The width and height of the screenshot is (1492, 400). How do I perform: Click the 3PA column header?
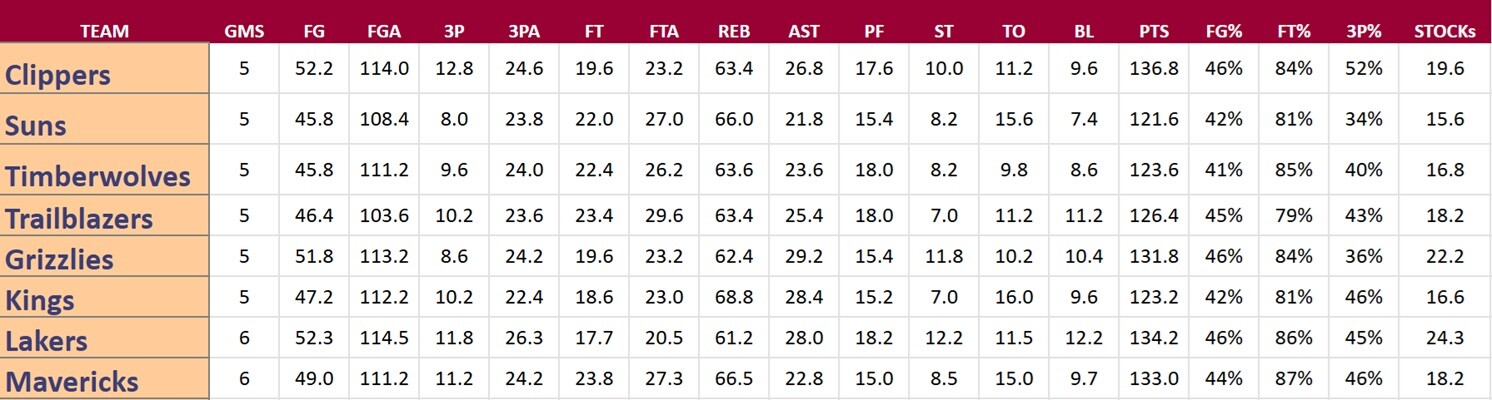pos(524,31)
